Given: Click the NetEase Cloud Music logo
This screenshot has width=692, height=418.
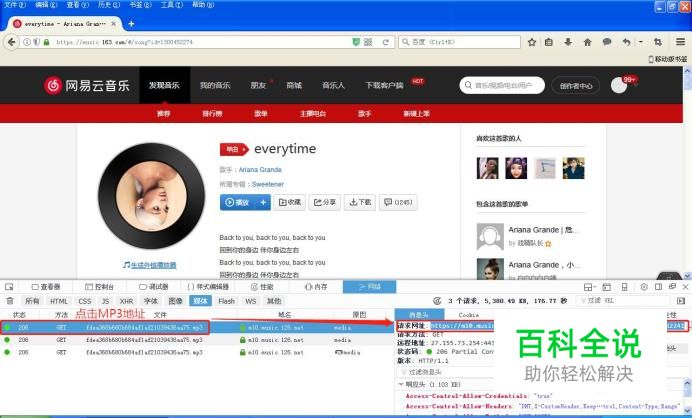Looking at the screenshot, I should (x=87, y=85).
